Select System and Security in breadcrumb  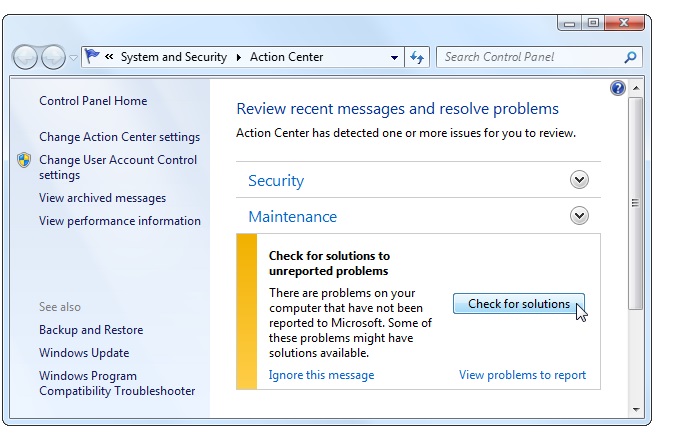tap(174, 57)
